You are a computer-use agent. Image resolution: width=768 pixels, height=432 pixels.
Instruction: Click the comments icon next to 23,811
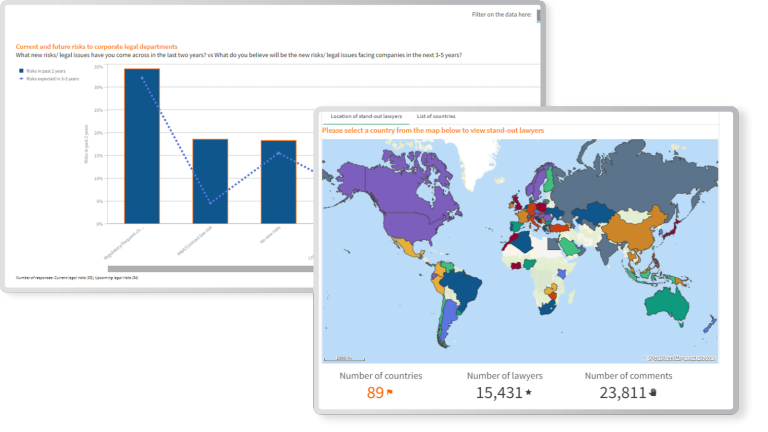[653, 394]
